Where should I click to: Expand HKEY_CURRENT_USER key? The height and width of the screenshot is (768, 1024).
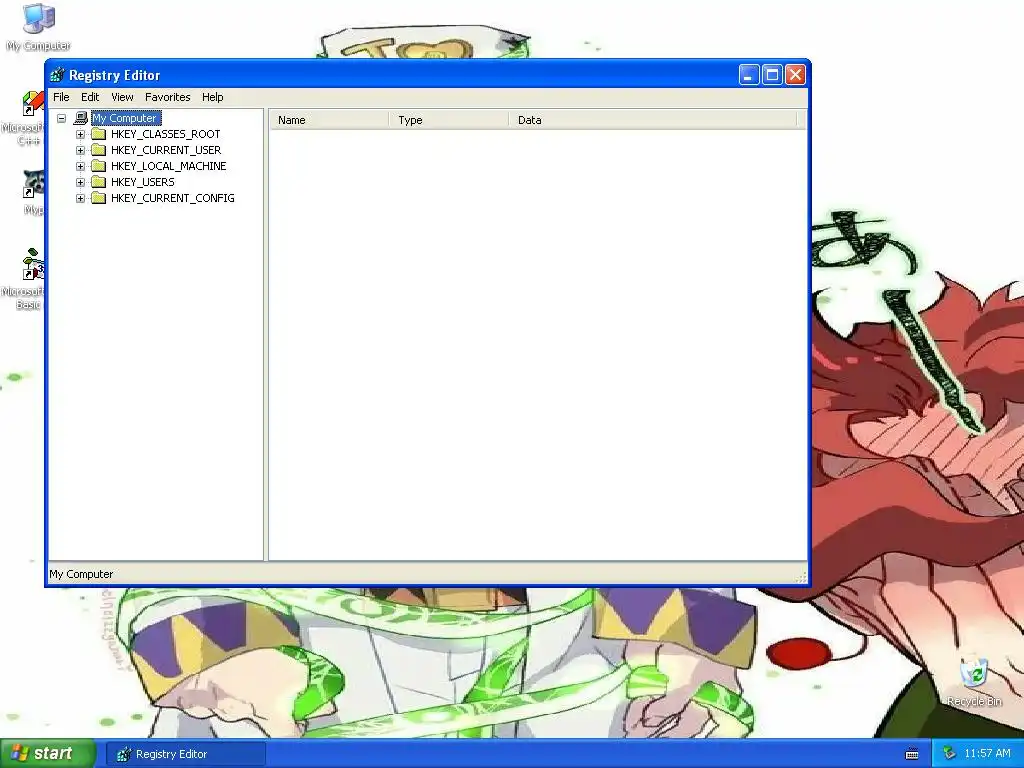point(80,150)
